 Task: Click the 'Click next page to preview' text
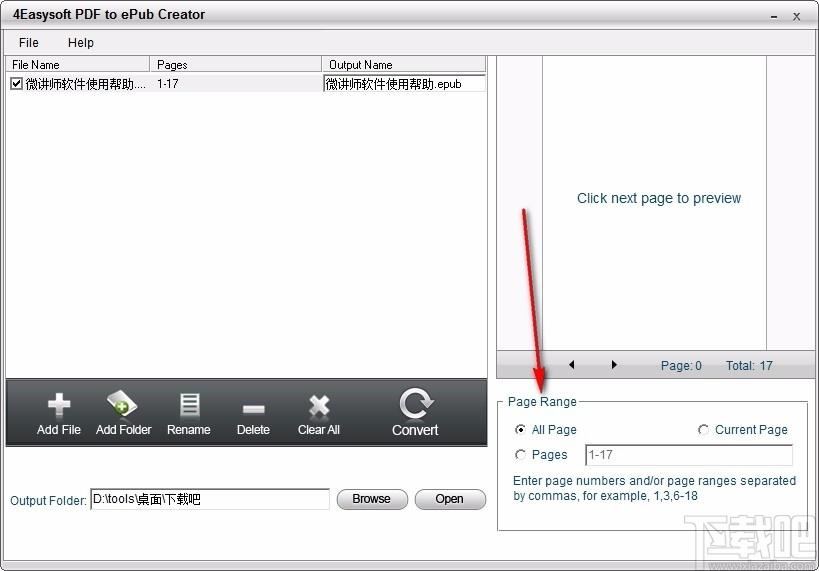(659, 198)
